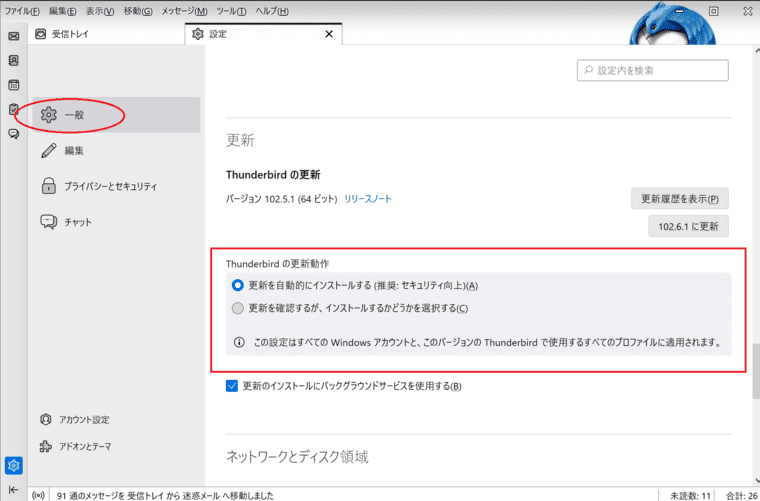
Task: Select 更新を自動的にインストールする radio option
Action: pyautogui.click(x=238, y=285)
